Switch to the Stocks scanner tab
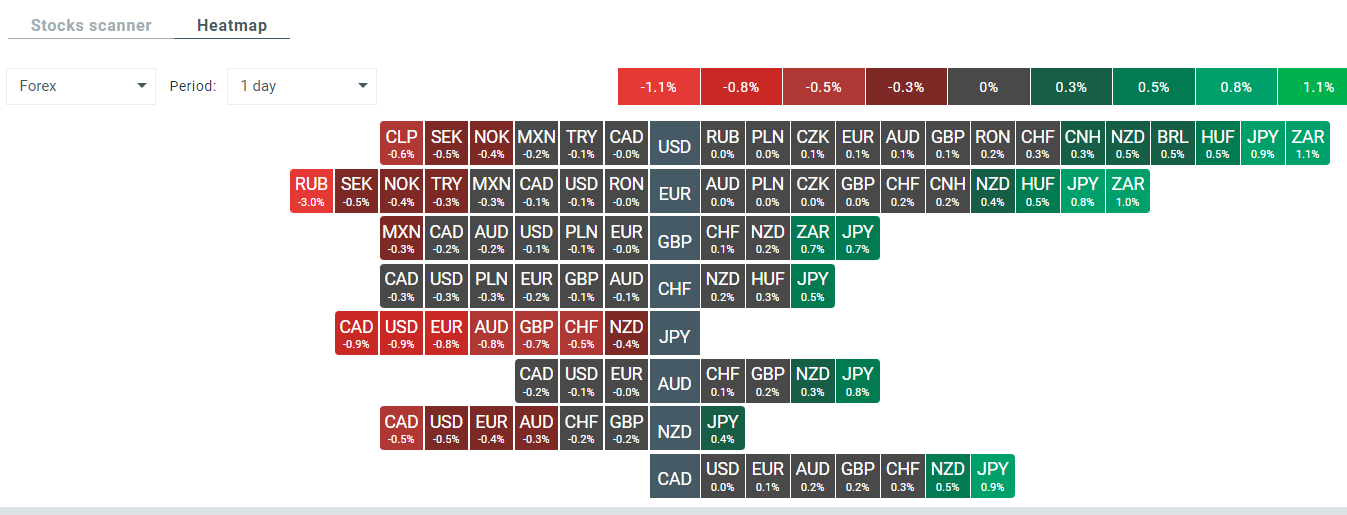 (x=91, y=25)
